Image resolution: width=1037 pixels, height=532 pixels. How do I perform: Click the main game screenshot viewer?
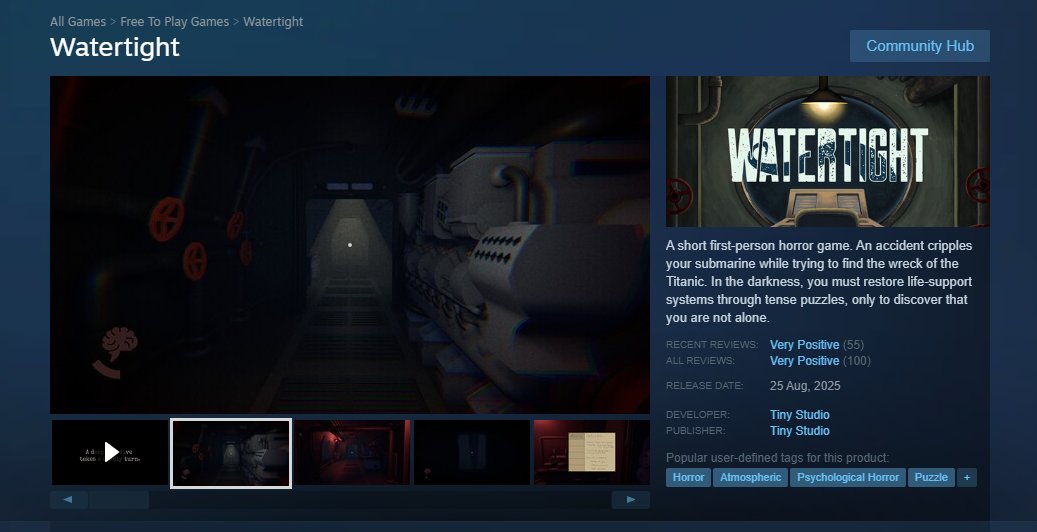pos(350,245)
